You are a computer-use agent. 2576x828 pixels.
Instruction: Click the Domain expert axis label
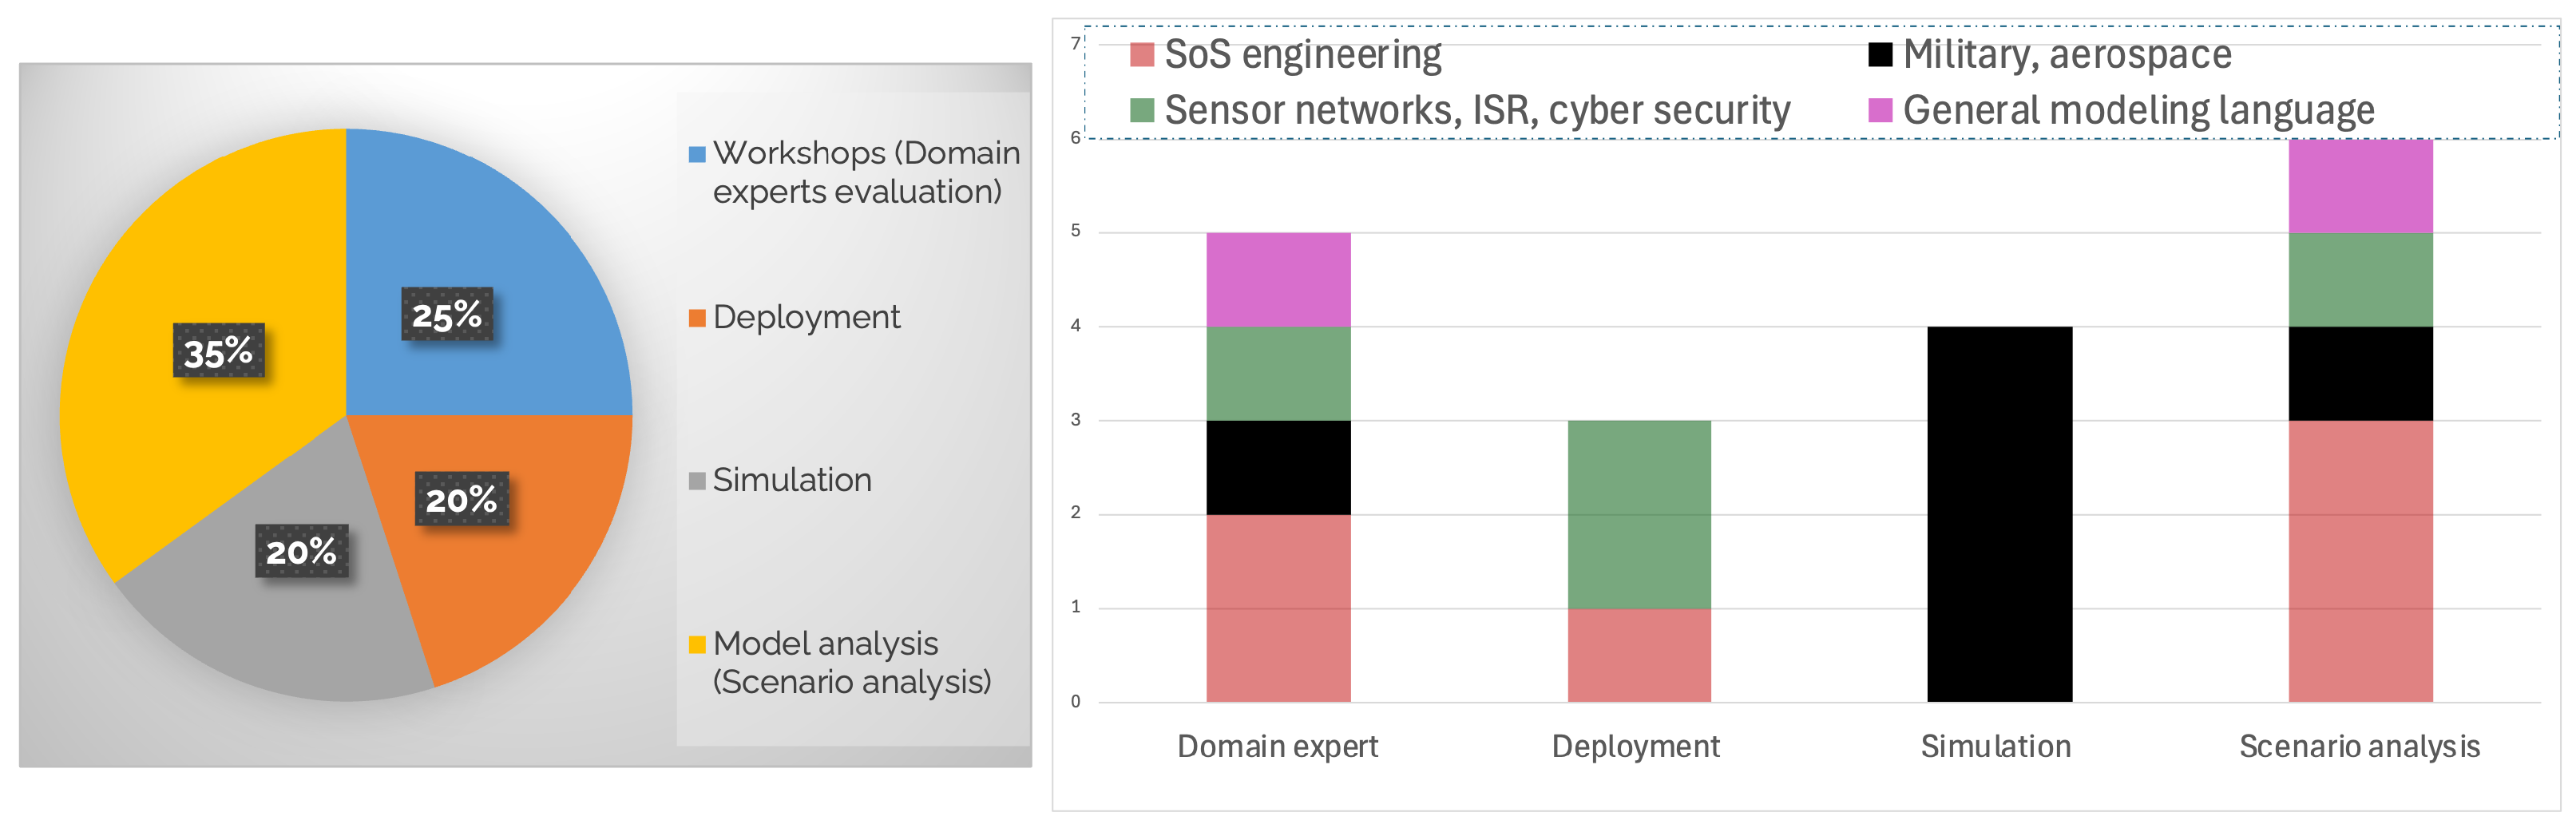(1277, 747)
